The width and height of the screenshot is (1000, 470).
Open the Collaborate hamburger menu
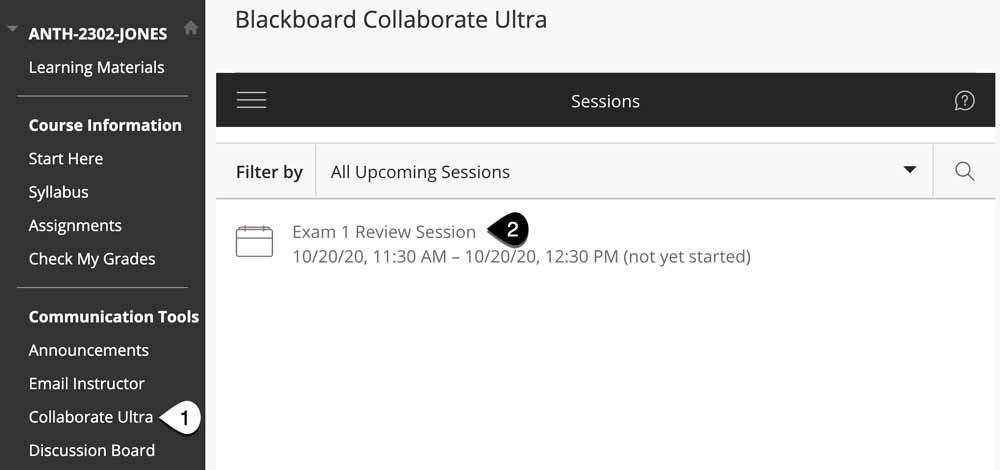tap(251, 100)
